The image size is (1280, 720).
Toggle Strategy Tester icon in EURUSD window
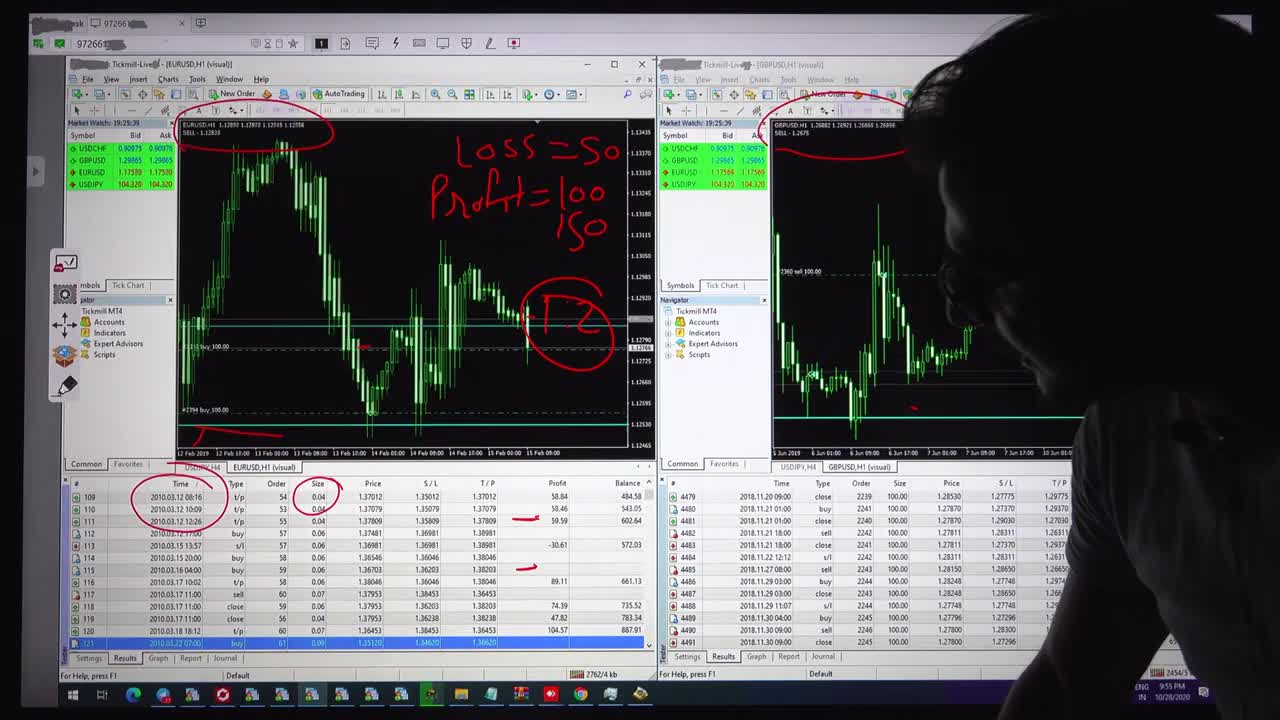tap(193, 94)
